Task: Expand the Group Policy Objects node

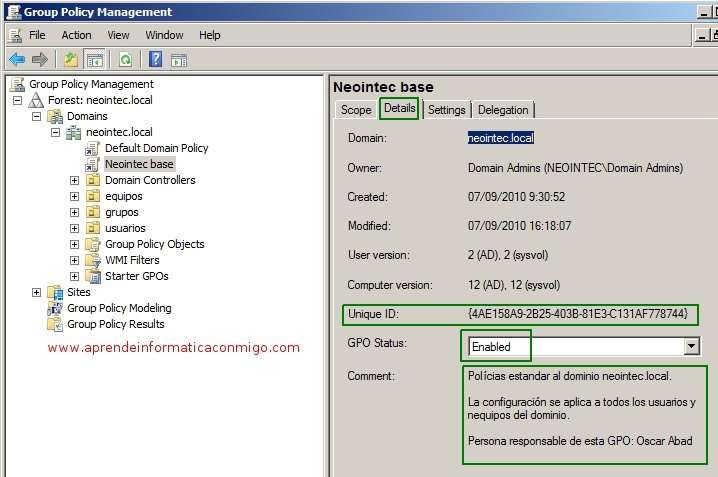Action: (74, 244)
